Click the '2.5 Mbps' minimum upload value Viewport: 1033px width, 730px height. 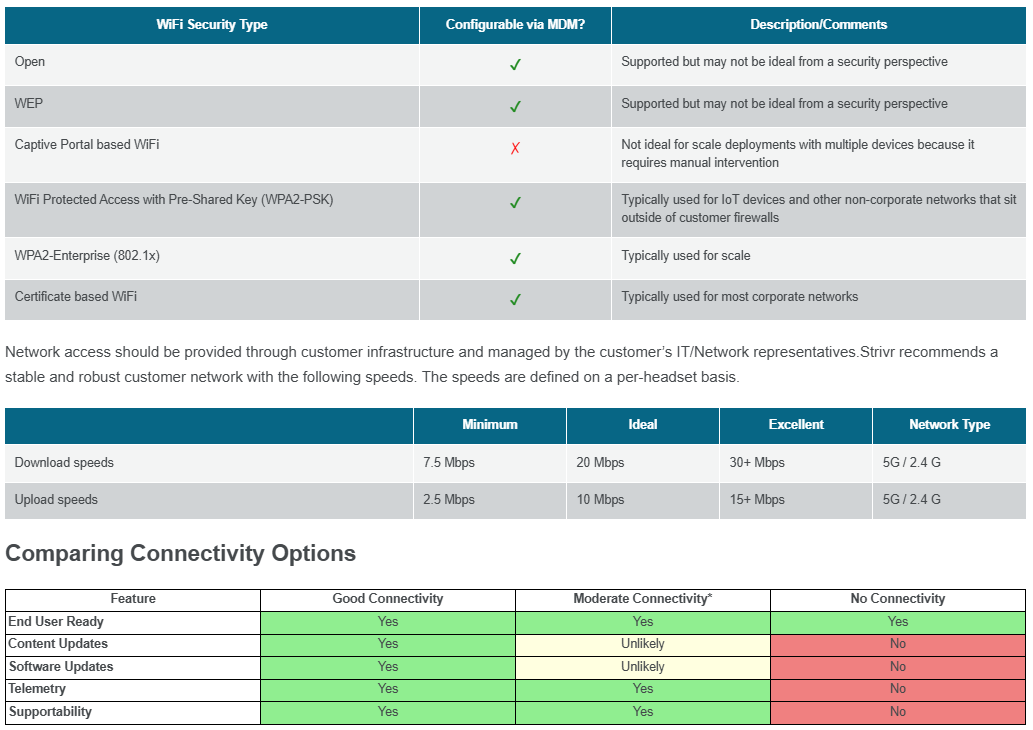click(x=449, y=499)
